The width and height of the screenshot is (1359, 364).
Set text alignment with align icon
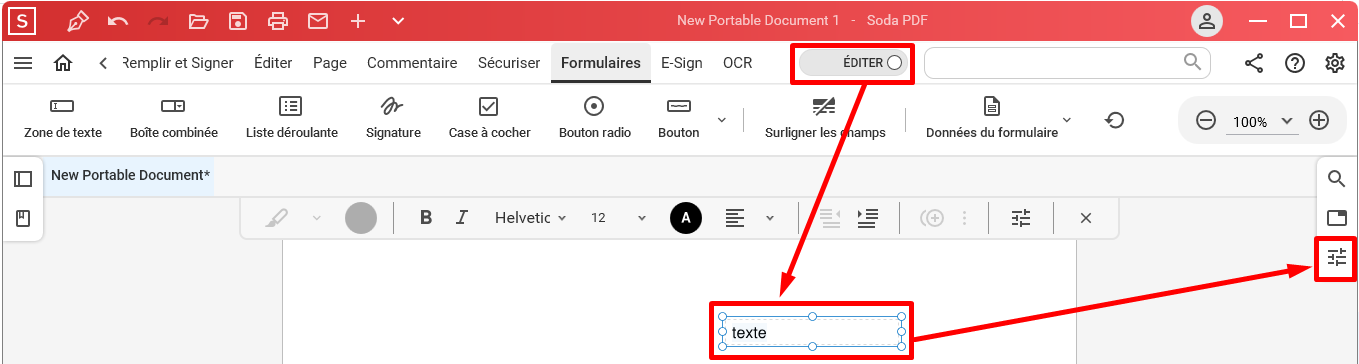click(736, 217)
